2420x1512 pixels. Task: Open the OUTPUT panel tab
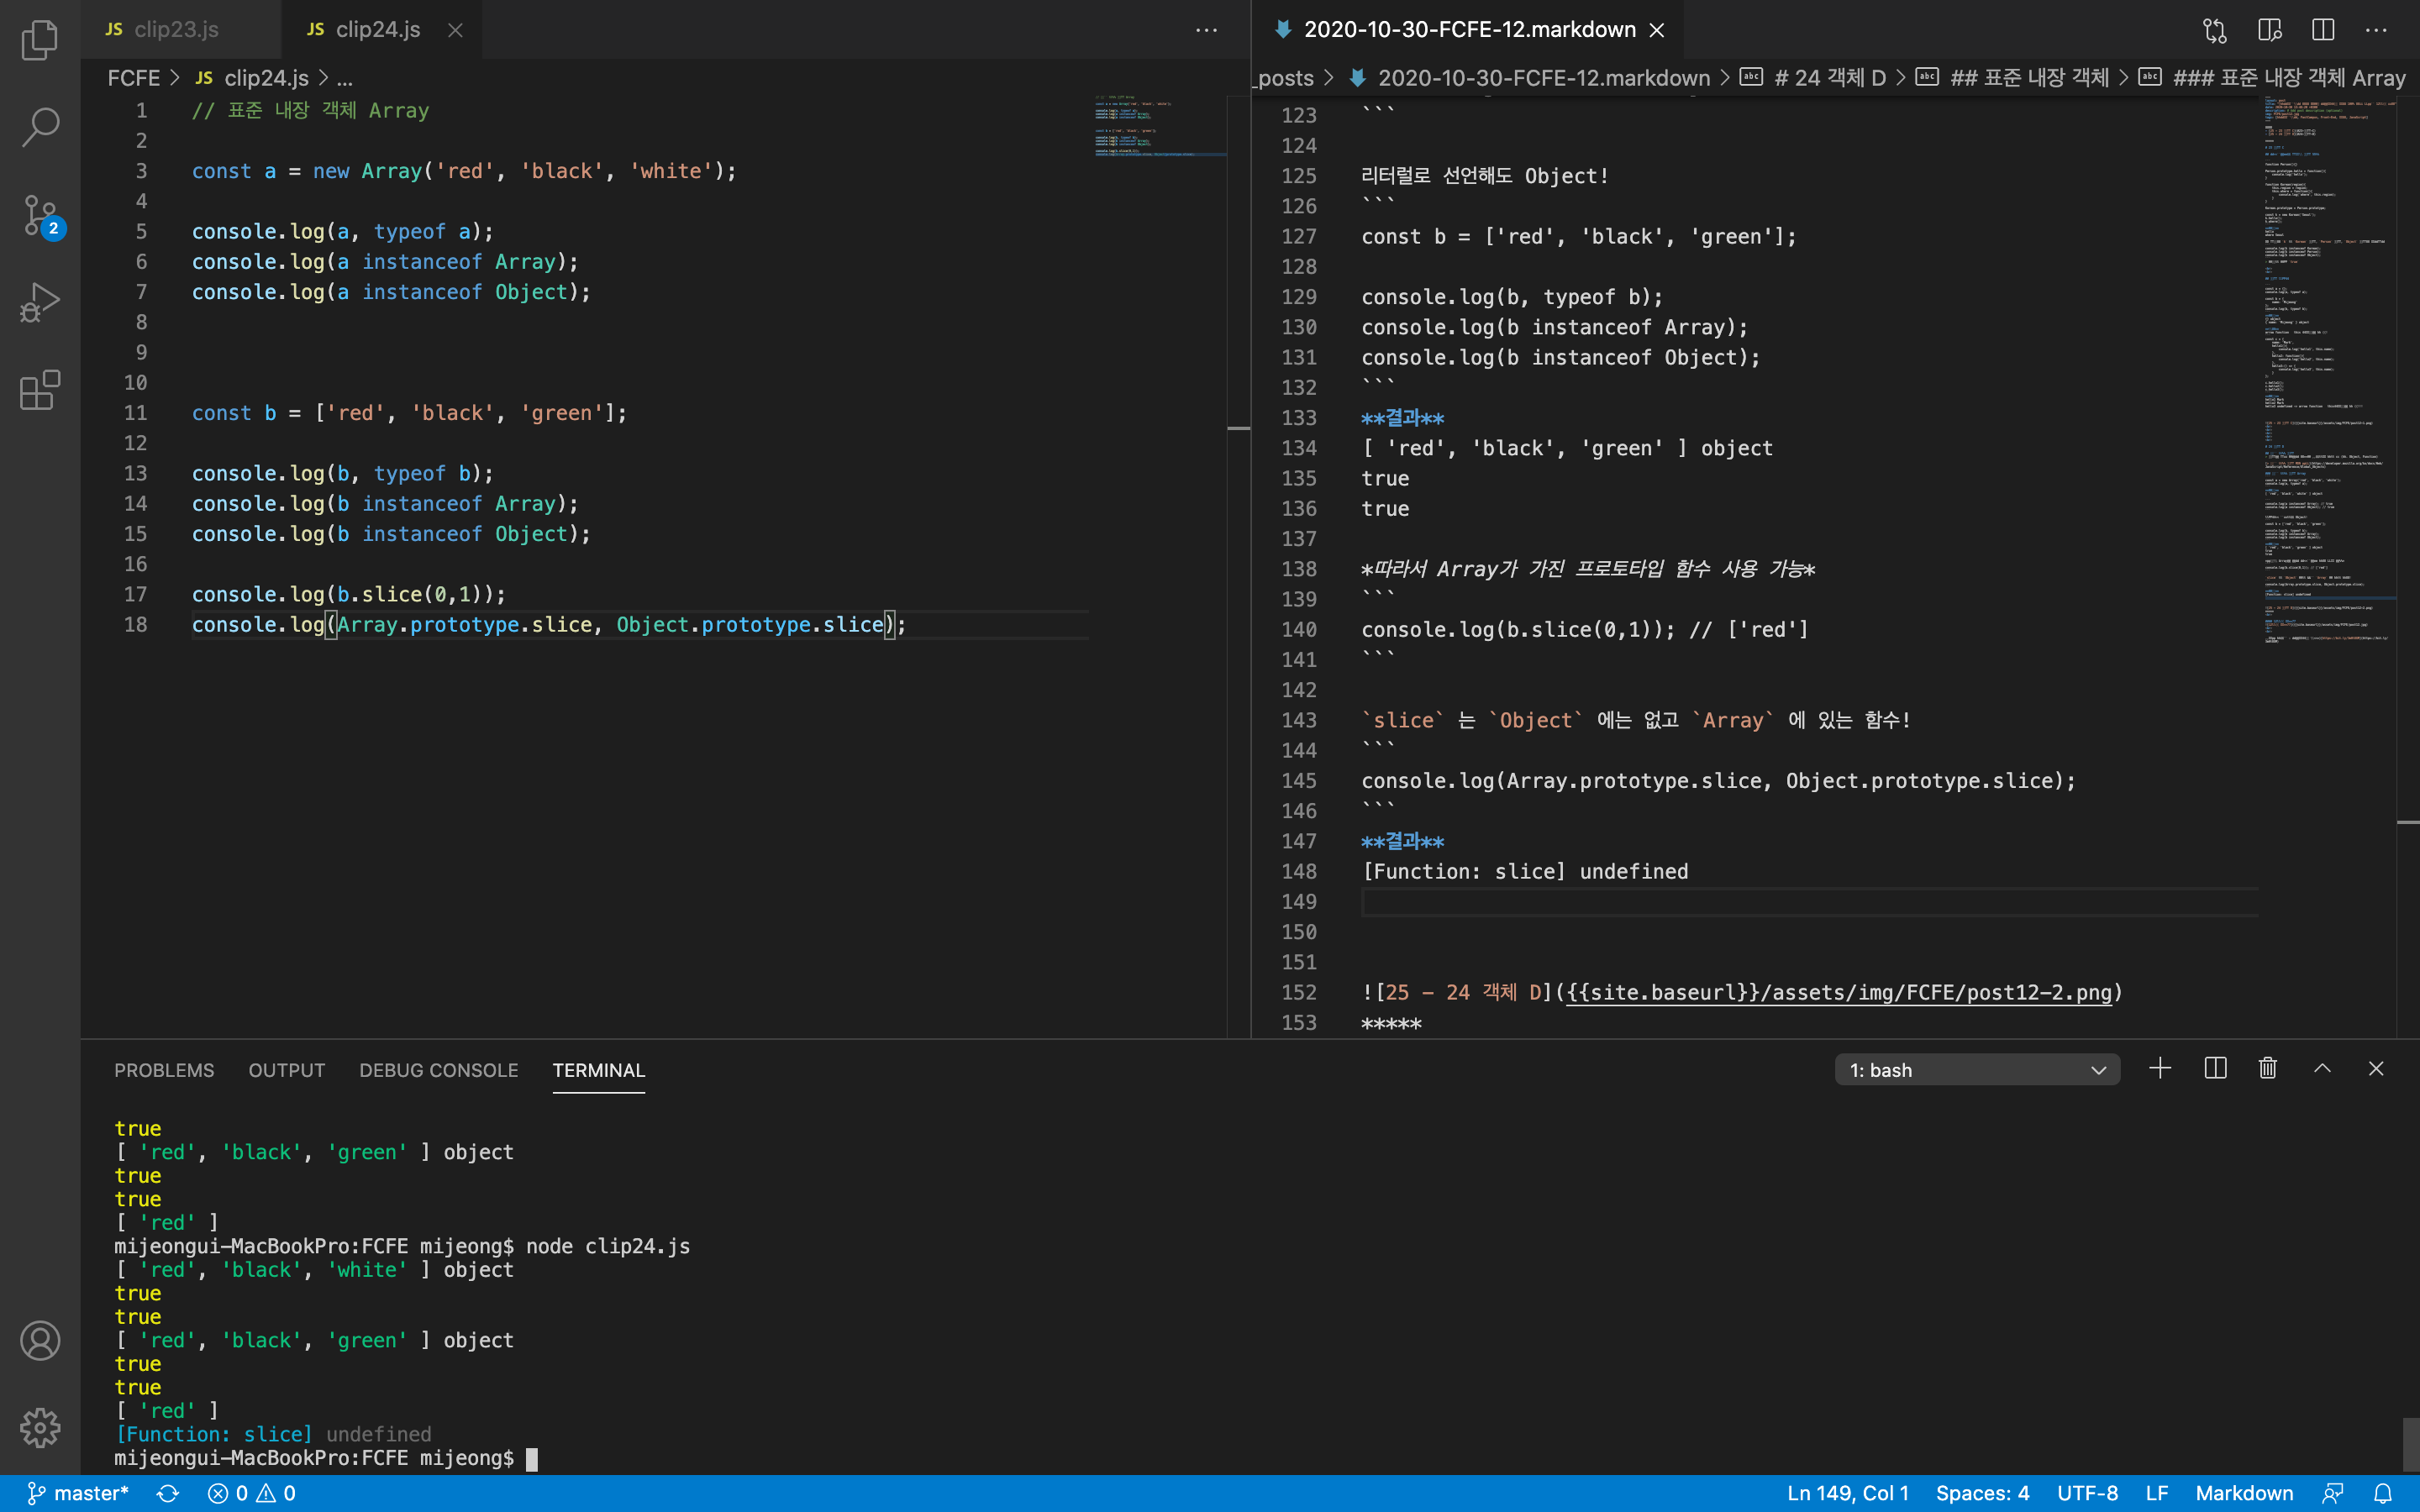[287, 1070]
